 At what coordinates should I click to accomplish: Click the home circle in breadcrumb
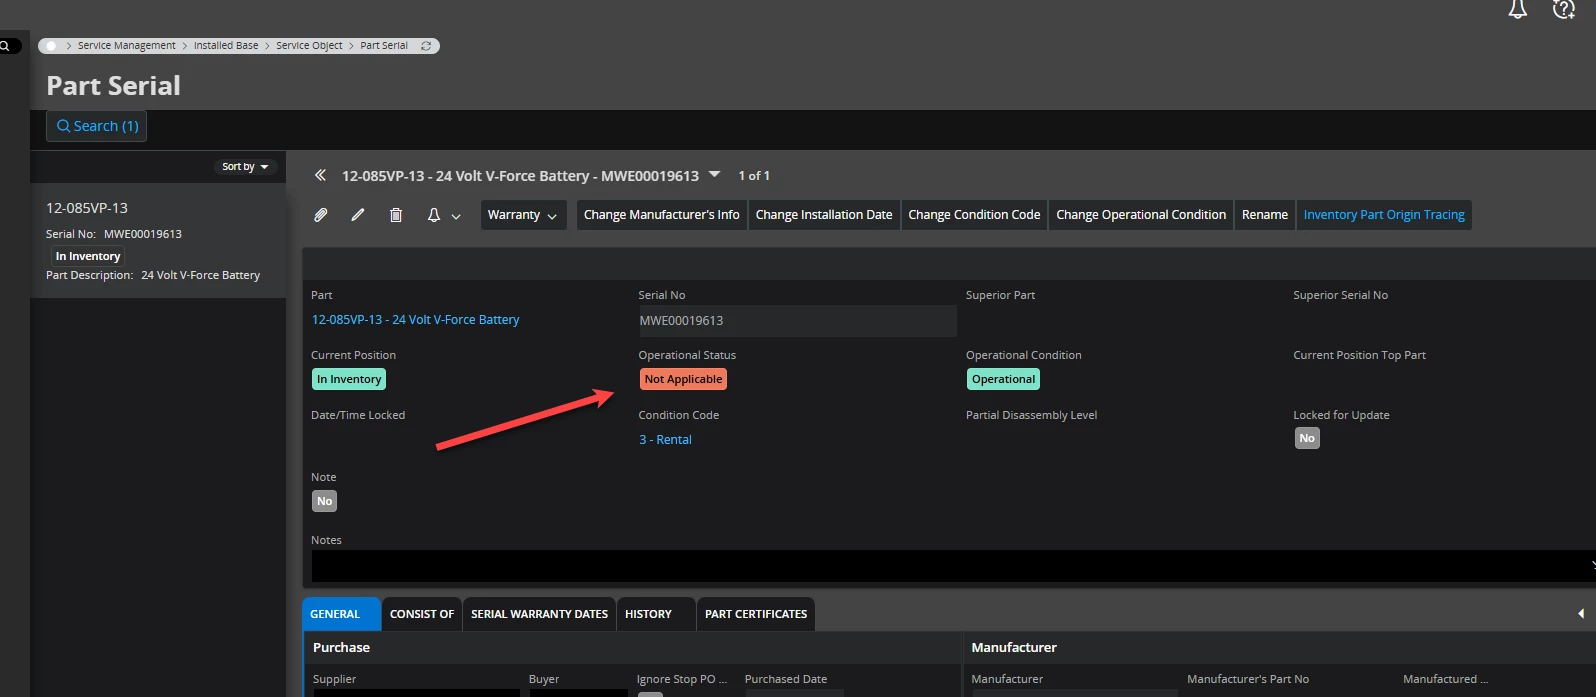click(x=52, y=46)
